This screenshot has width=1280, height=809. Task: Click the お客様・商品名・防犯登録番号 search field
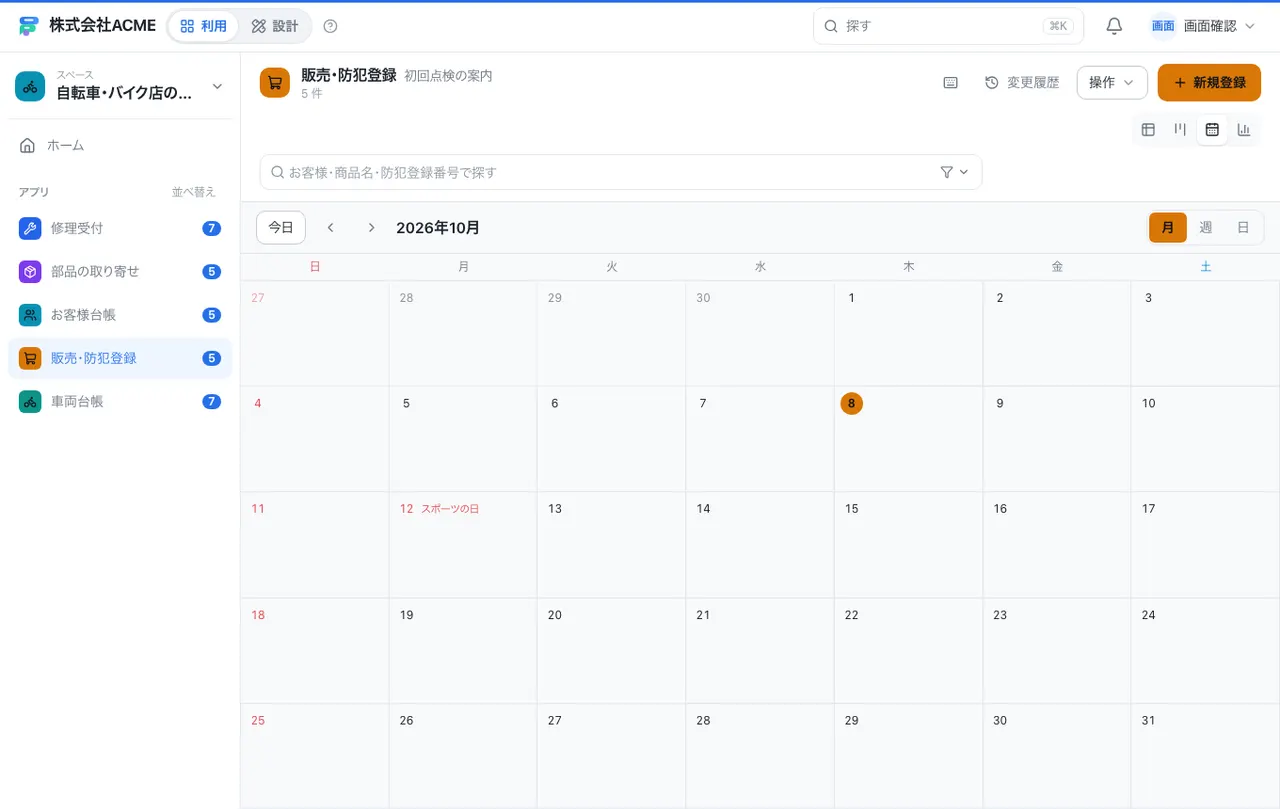[x=620, y=172]
